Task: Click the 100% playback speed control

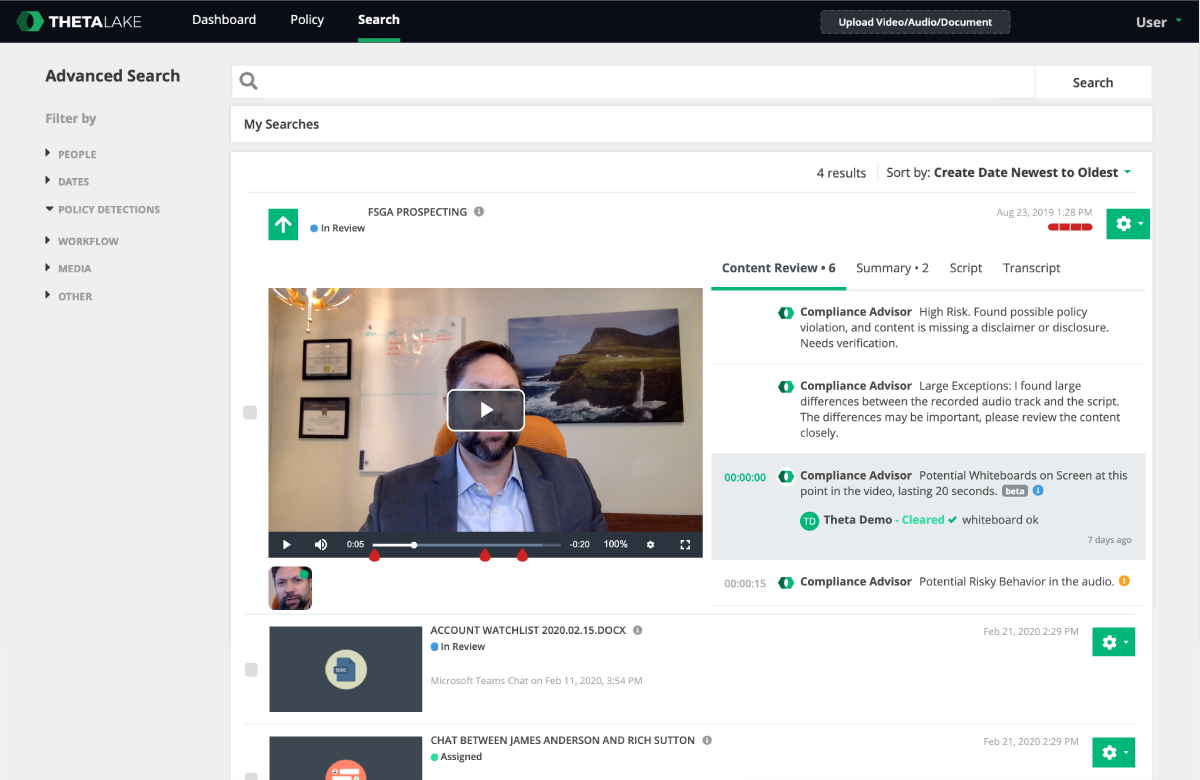Action: (x=615, y=545)
